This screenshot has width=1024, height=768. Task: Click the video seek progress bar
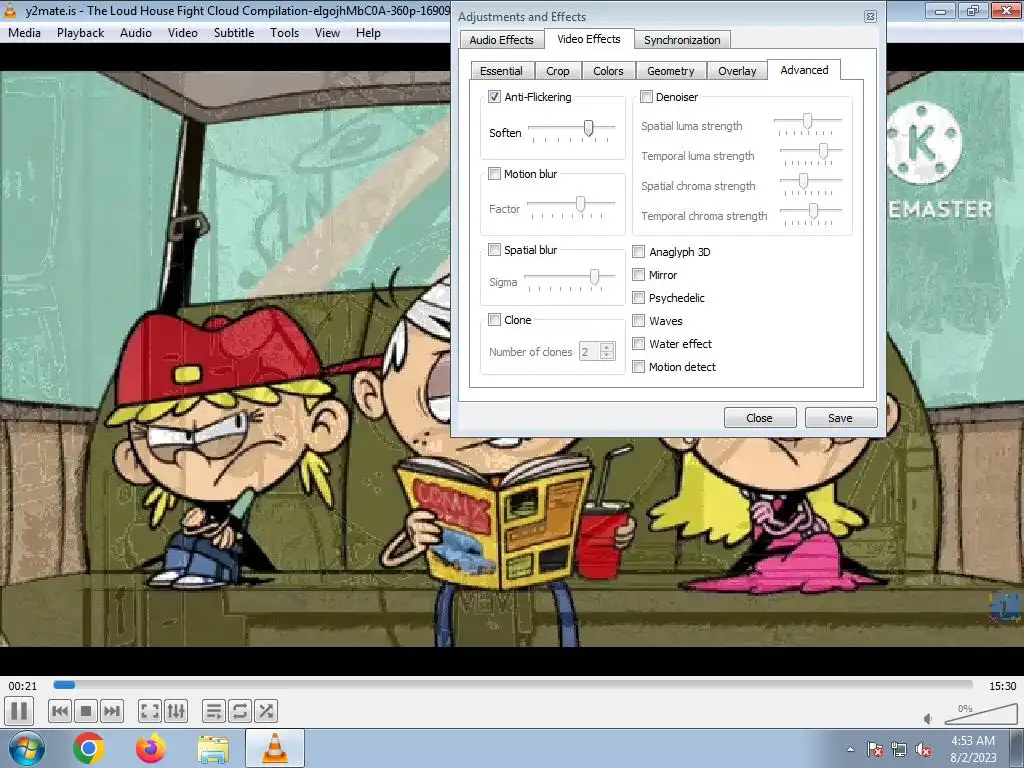point(513,685)
